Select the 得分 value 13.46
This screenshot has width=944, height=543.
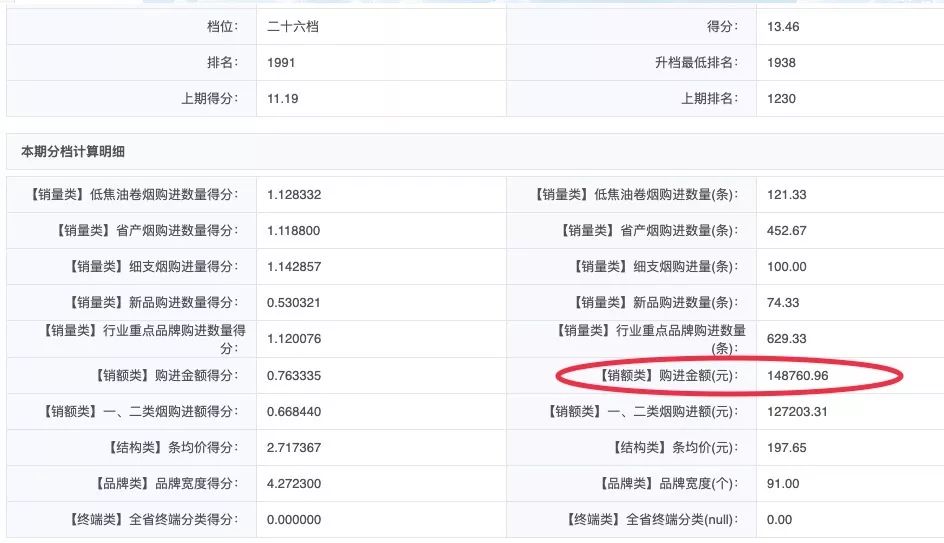coord(783,26)
